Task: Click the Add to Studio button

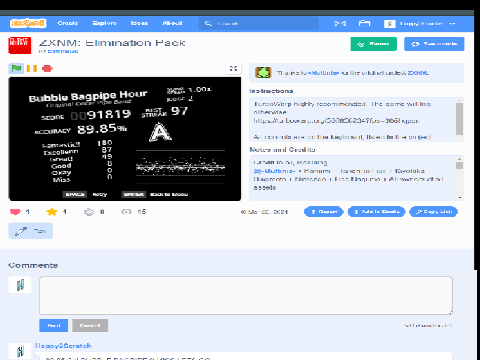Action: [x=376, y=212]
